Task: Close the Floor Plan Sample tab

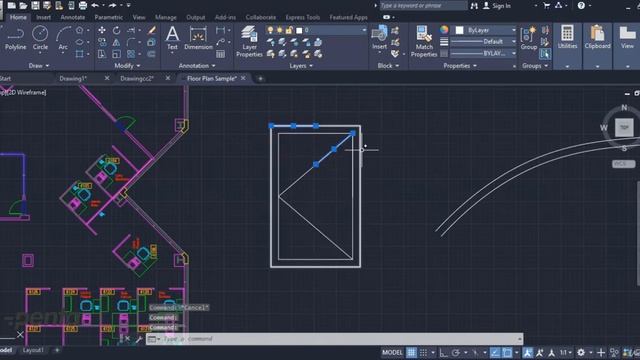Action: (x=243, y=78)
